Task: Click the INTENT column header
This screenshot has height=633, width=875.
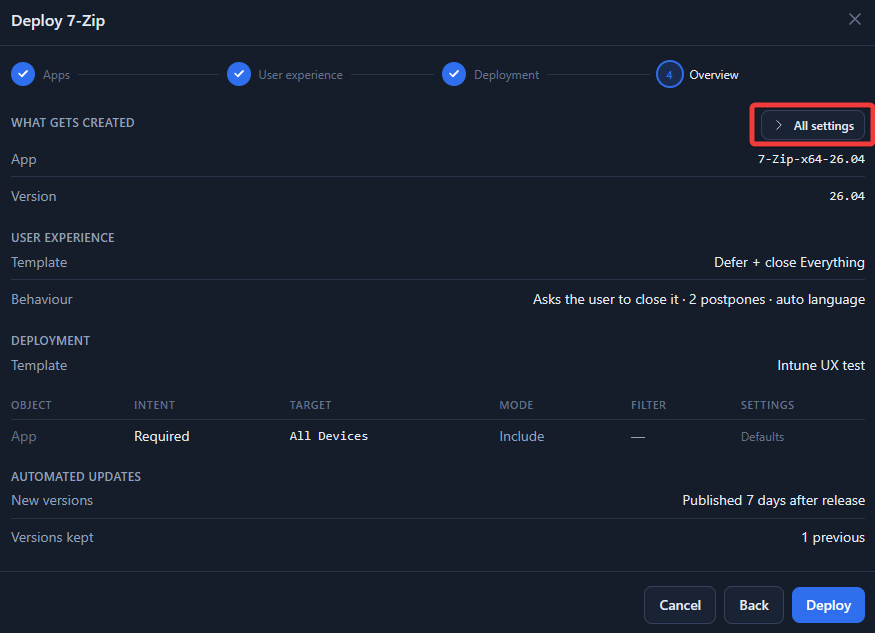Action: [154, 405]
